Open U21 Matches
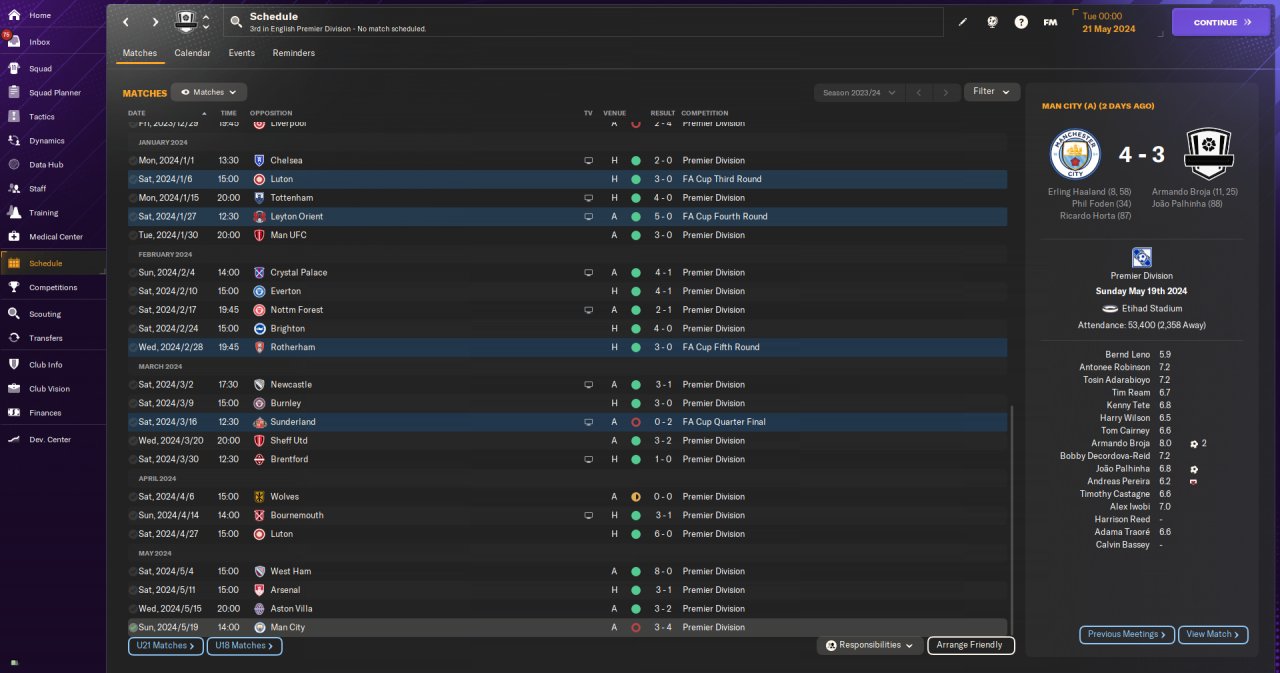 tap(165, 646)
